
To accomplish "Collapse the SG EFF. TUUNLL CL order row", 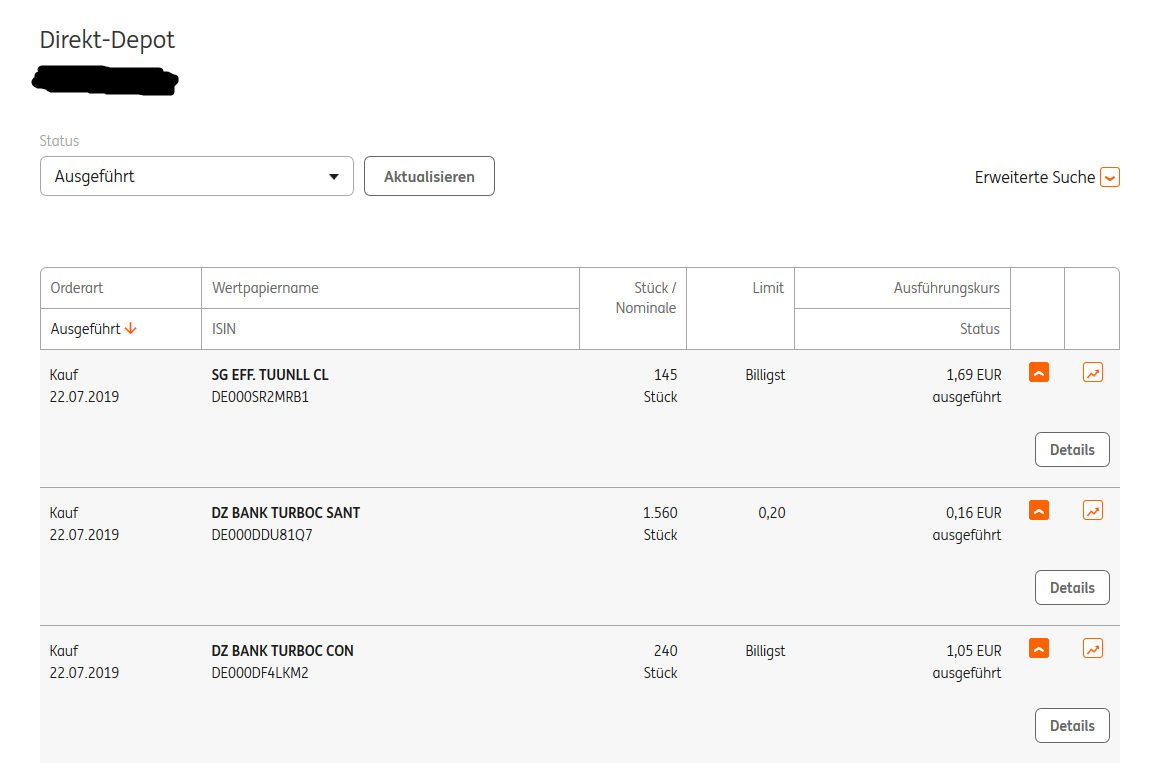I will [1039, 373].
